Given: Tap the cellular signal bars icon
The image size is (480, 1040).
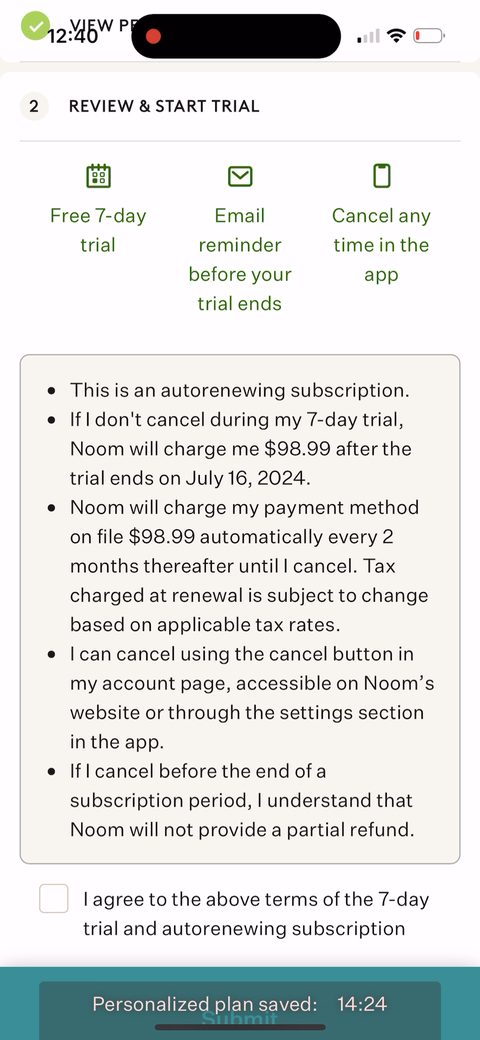Looking at the screenshot, I should [x=368, y=36].
